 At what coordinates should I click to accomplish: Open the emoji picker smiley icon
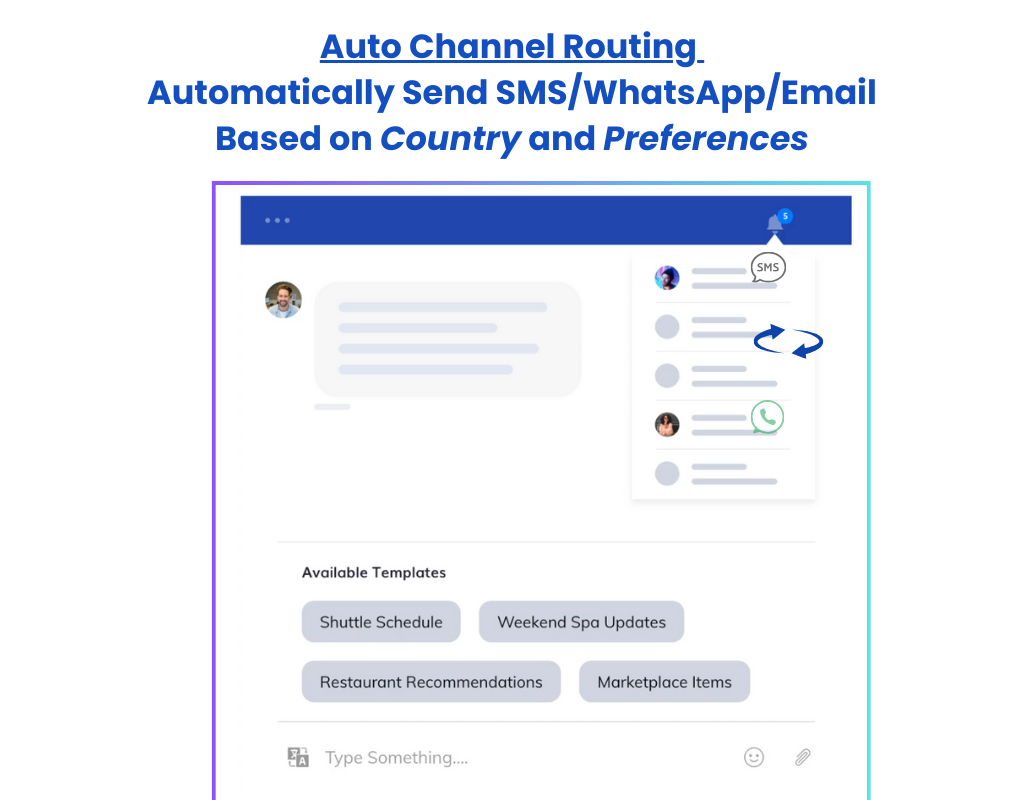pyautogui.click(x=754, y=757)
